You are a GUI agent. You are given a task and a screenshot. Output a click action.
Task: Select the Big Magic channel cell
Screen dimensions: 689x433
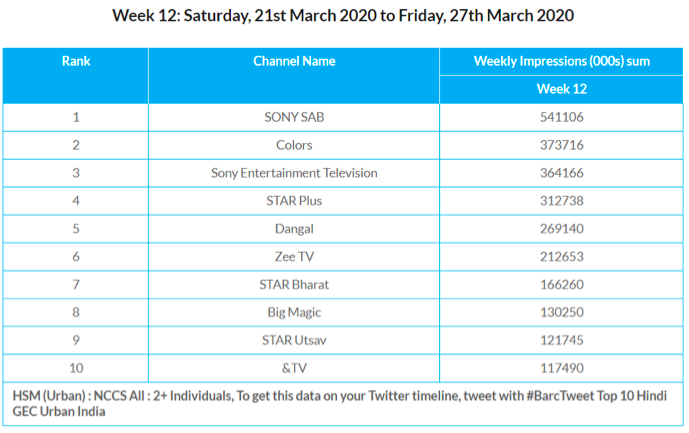[294, 312]
